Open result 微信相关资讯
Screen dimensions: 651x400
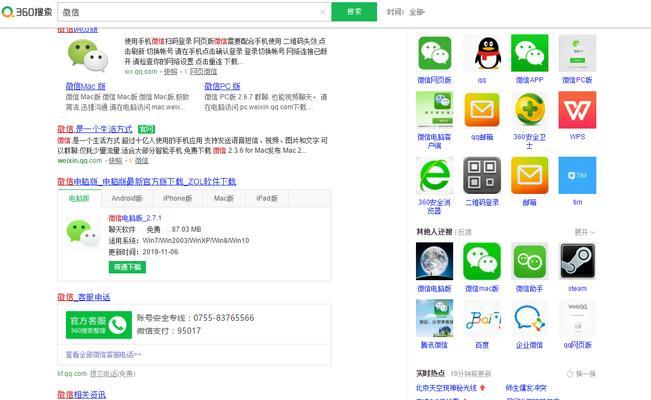[x=81, y=394]
